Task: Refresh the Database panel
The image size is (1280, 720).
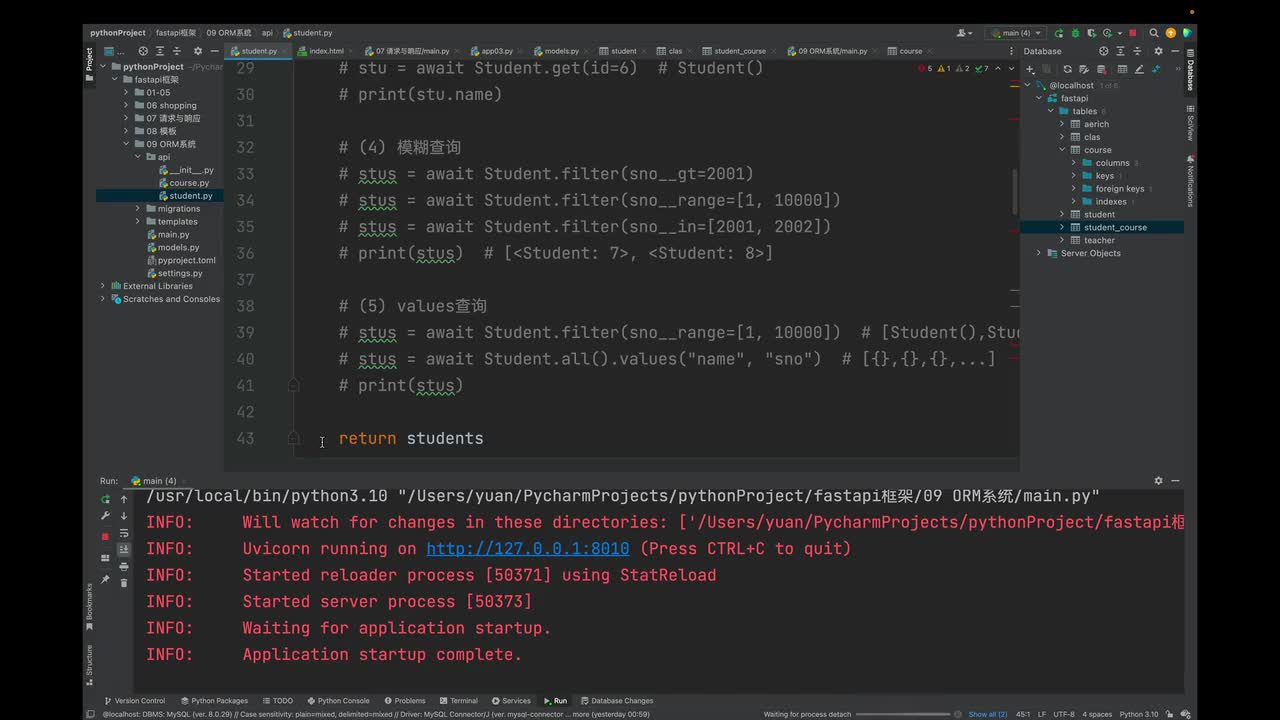Action: (x=1068, y=69)
